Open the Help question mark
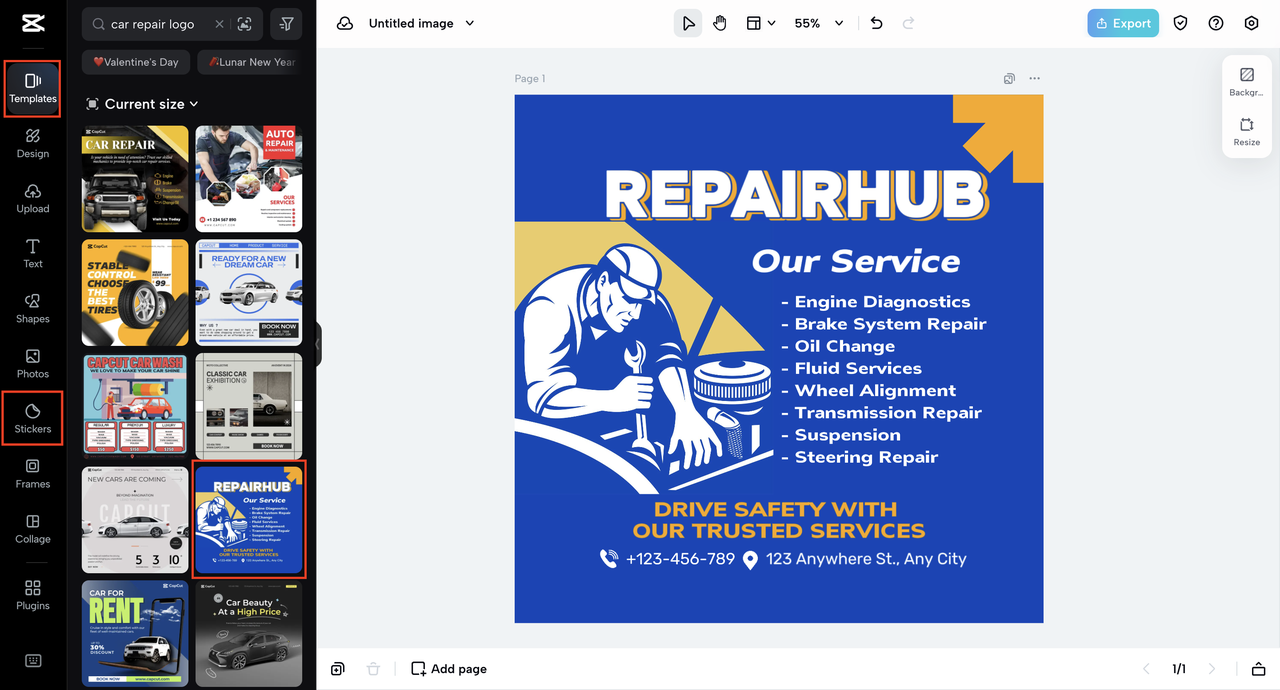The height and width of the screenshot is (690, 1280). [1216, 23]
